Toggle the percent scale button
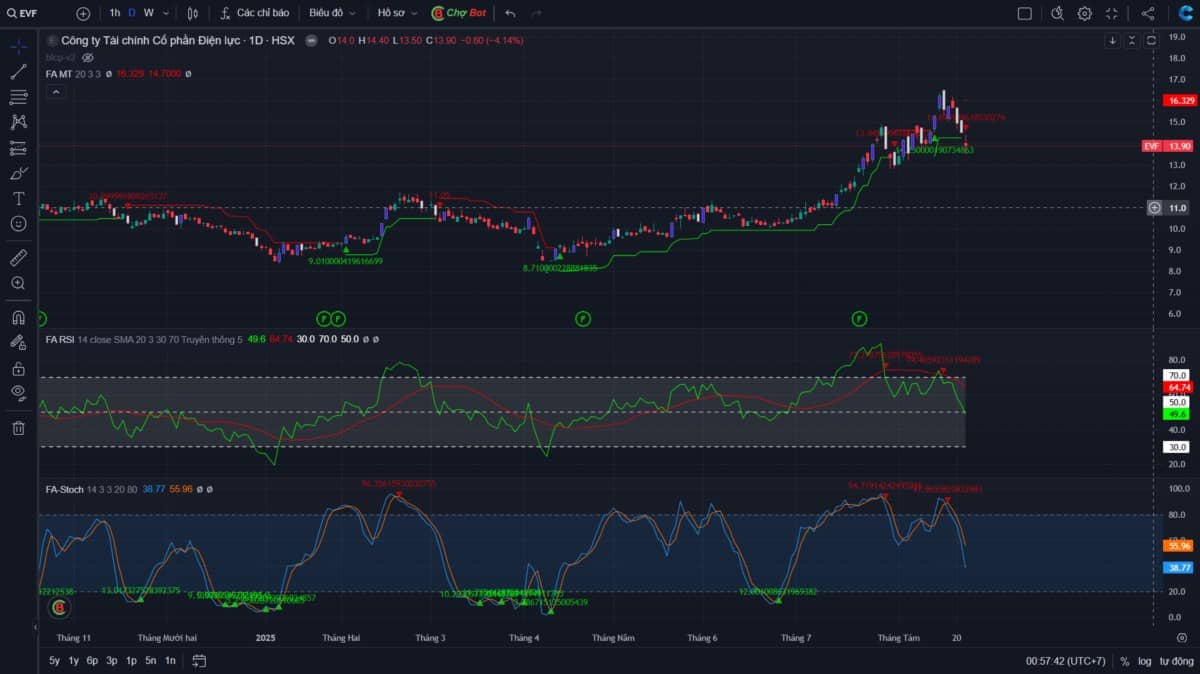Viewport: 1200px width, 674px height. [x=1125, y=661]
